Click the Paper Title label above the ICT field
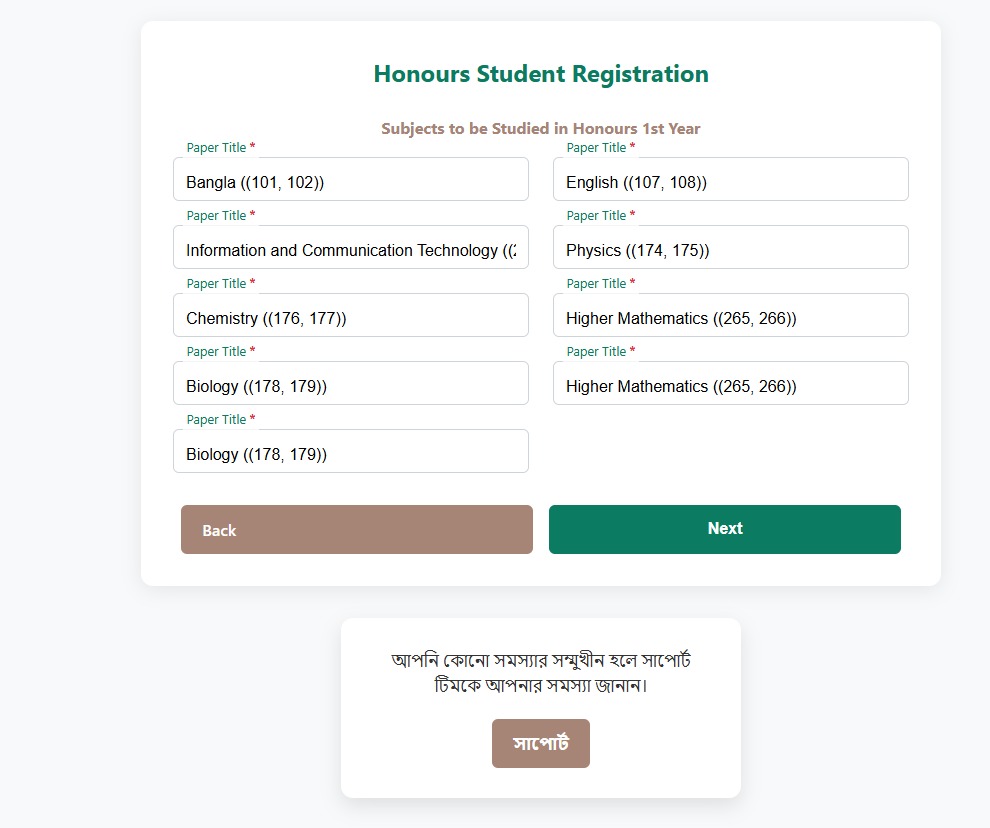The height and width of the screenshot is (828, 990). coord(217,216)
